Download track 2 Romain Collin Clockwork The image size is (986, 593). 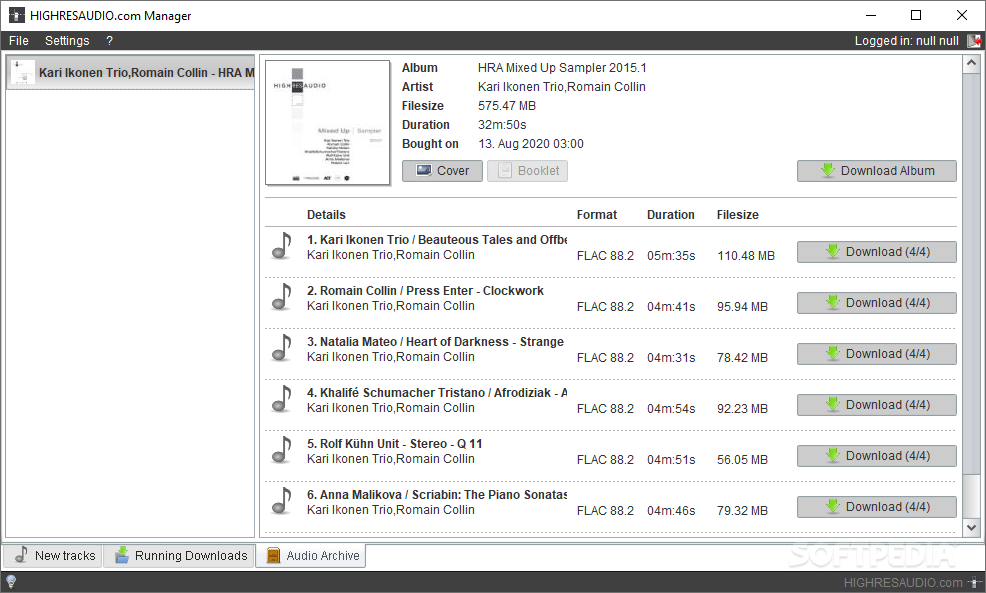tap(877, 303)
